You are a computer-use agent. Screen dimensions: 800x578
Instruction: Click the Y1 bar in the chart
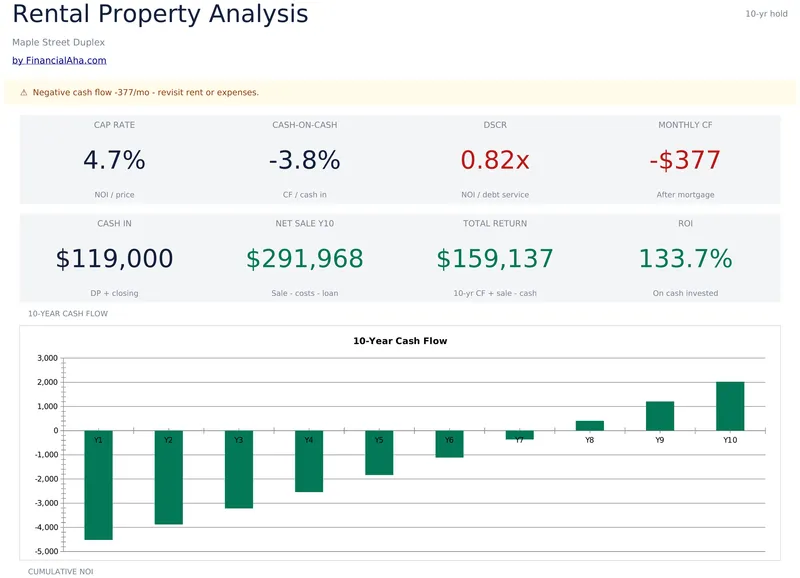(98, 485)
